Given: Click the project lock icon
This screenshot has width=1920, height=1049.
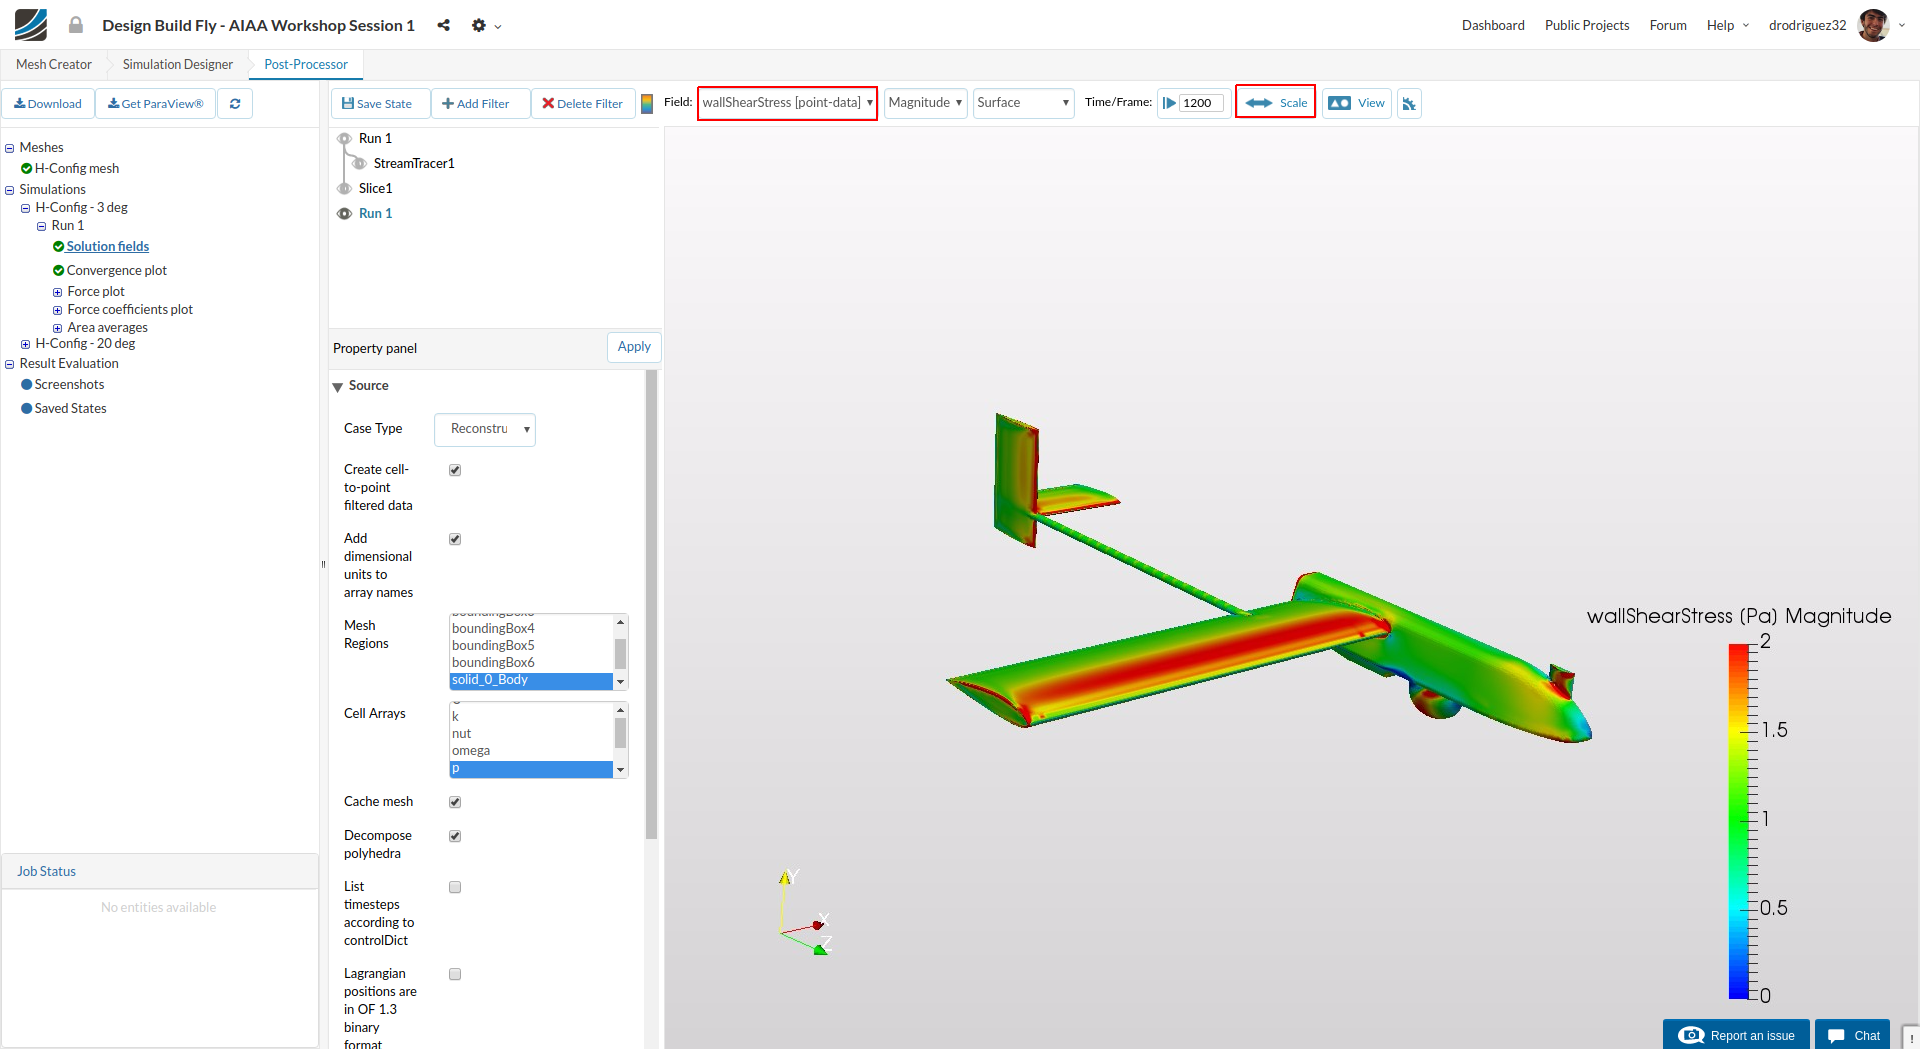Looking at the screenshot, I should [x=76, y=25].
